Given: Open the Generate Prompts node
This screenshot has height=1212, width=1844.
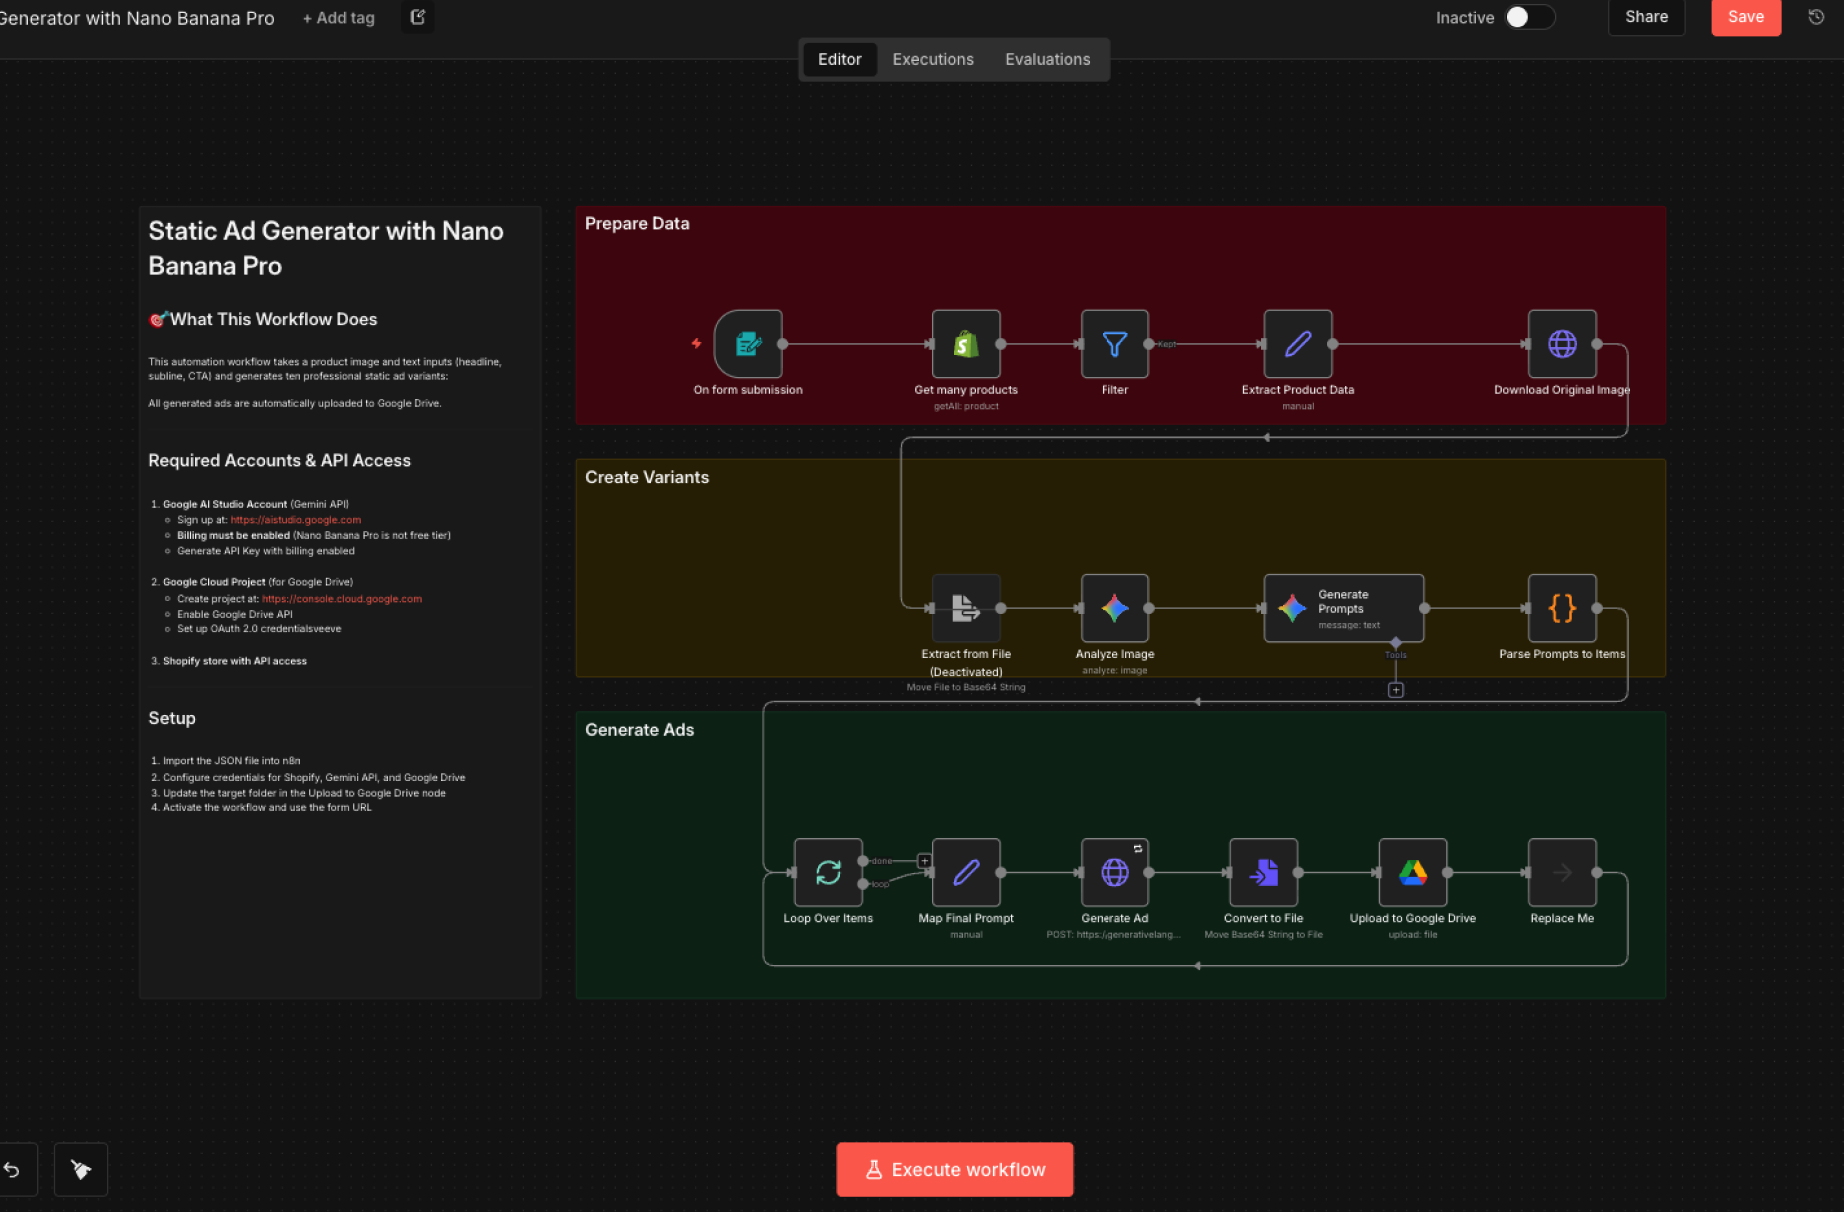Looking at the screenshot, I should [x=1343, y=608].
